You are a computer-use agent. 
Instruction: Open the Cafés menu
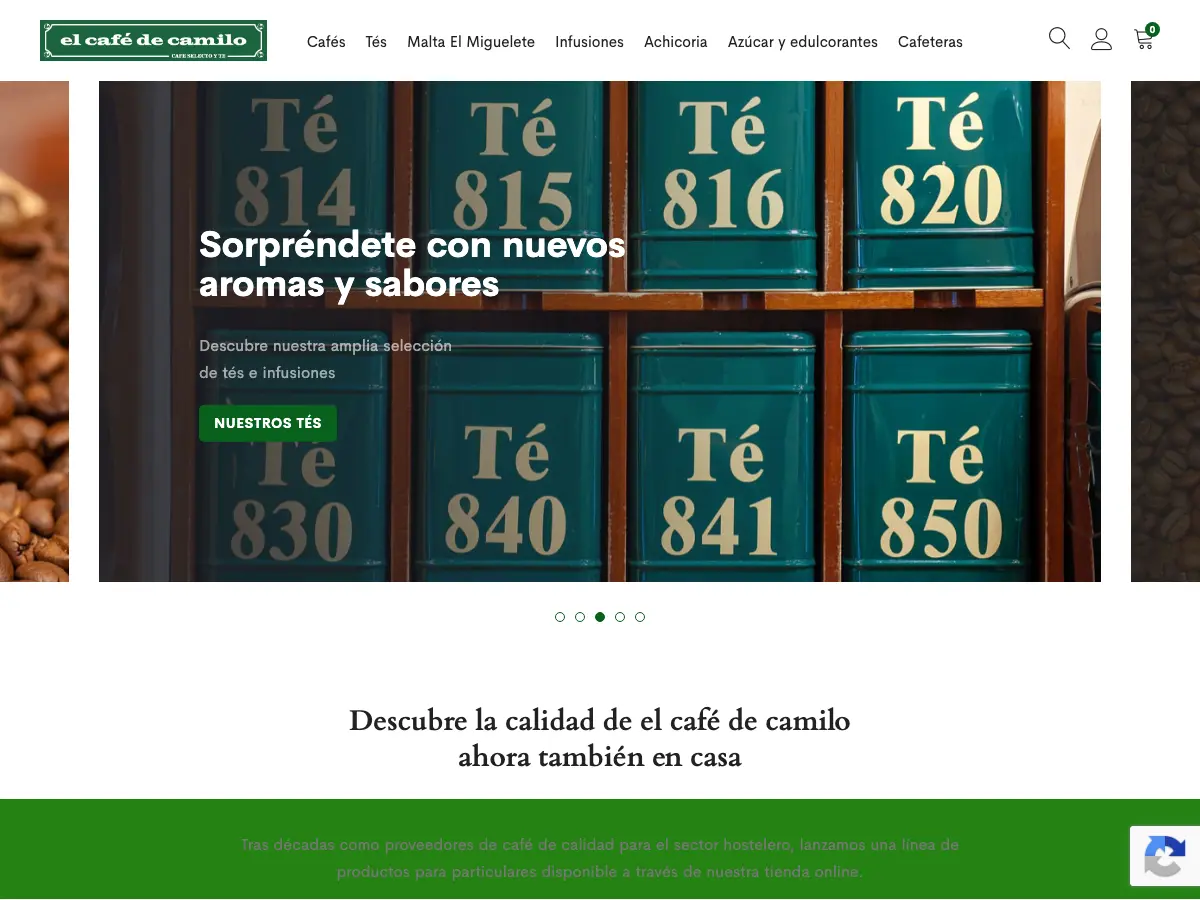coord(326,42)
